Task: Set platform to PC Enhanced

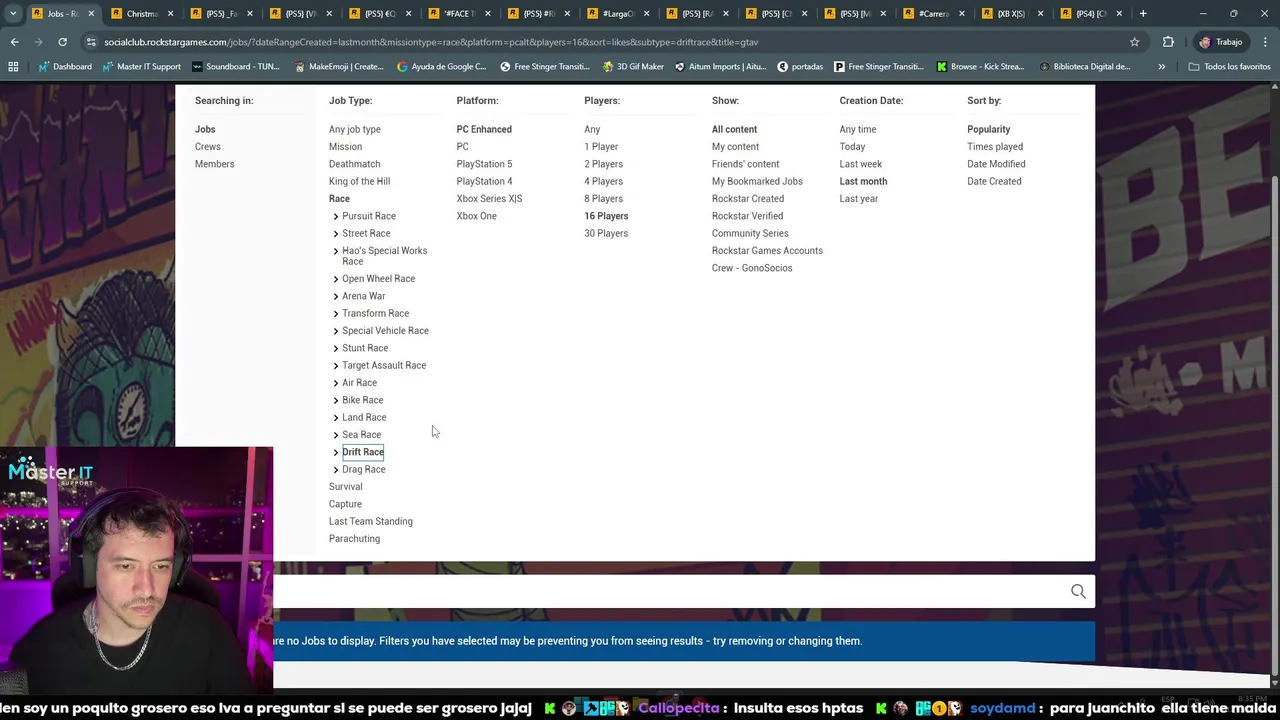Action: 484,129
